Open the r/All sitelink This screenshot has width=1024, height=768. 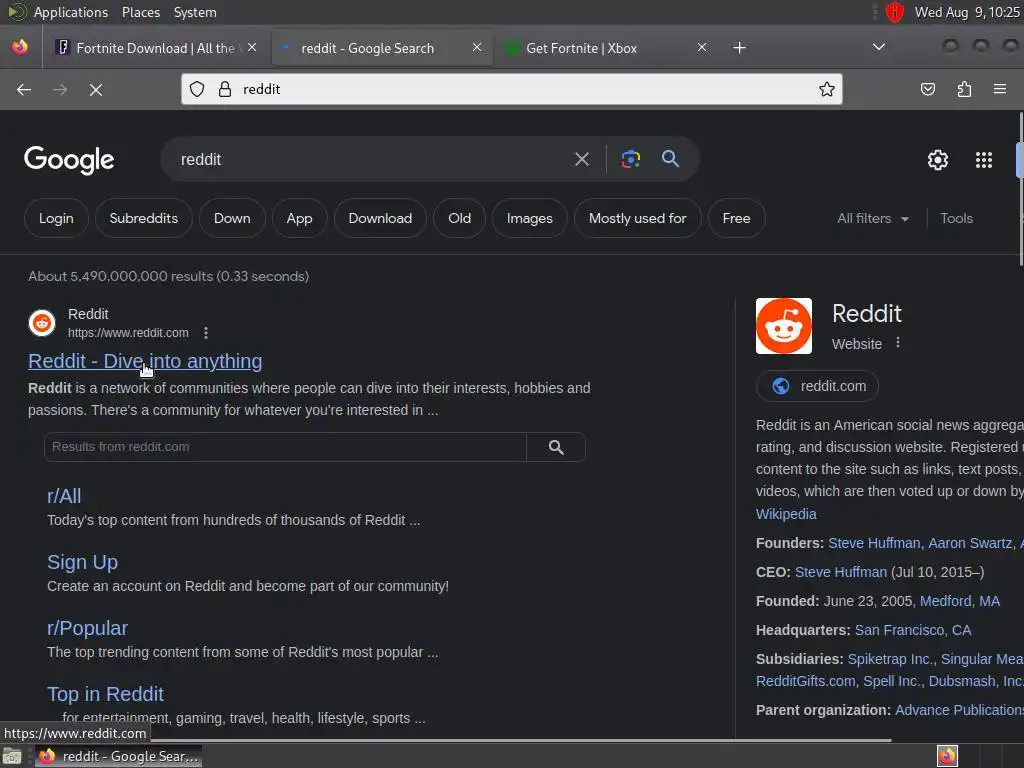[64, 496]
